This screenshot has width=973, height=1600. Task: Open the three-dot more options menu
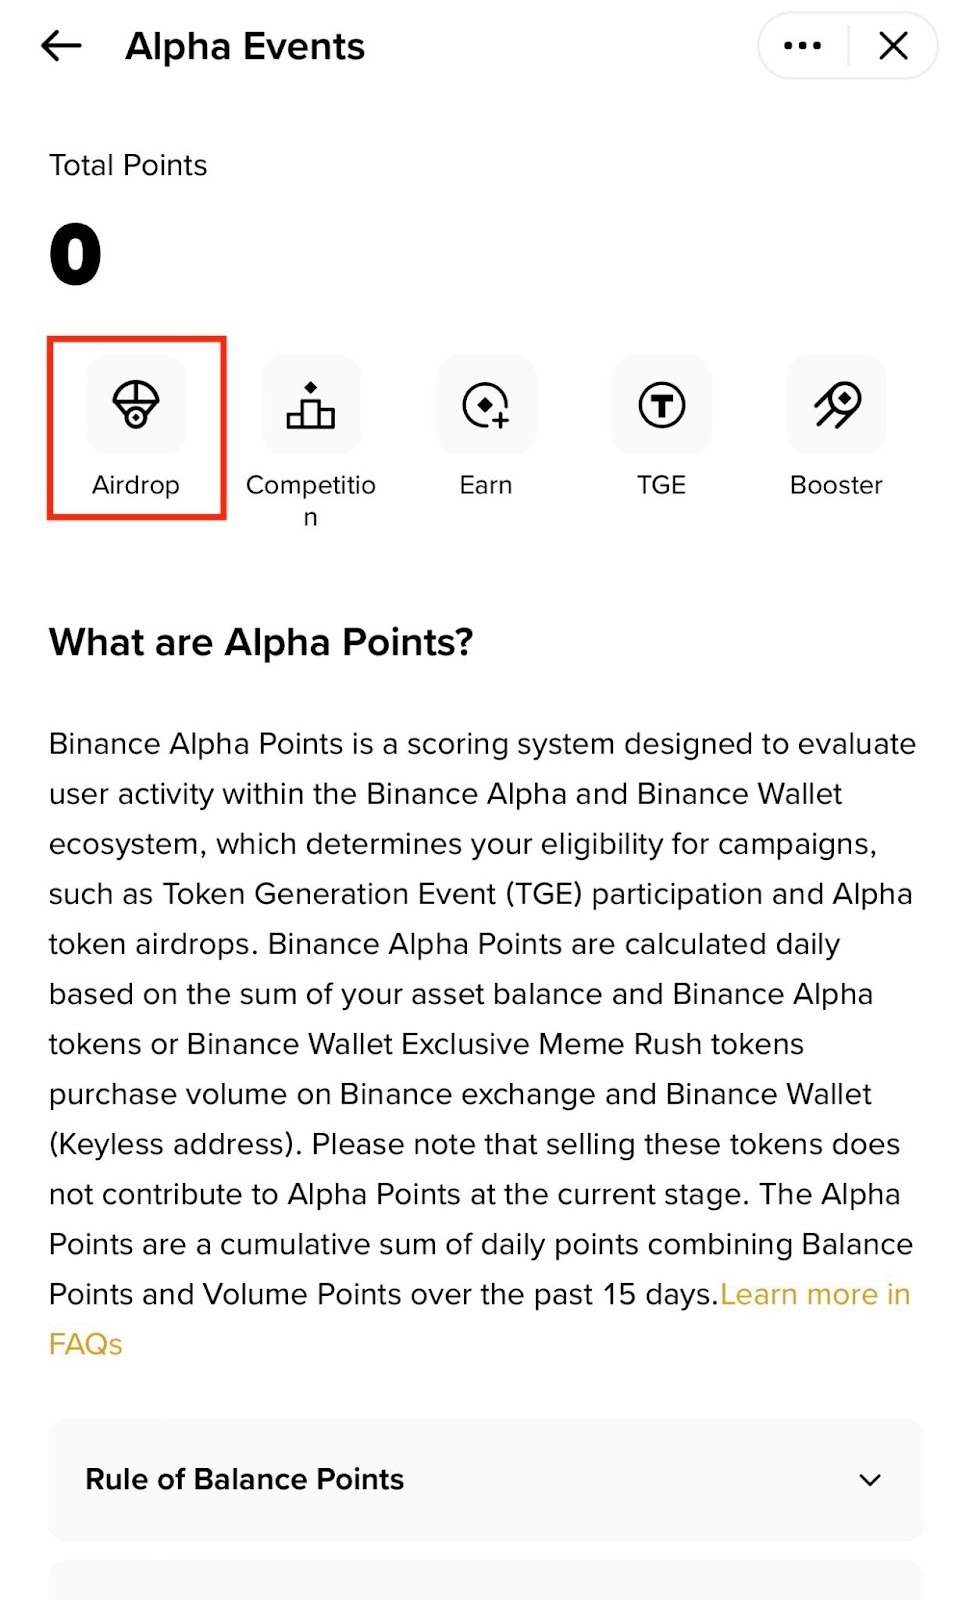pyautogui.click(x=802, y=46)
